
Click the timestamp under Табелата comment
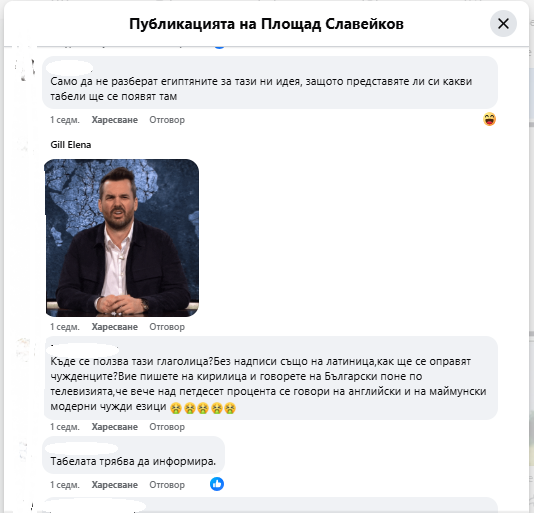(65, 485)
